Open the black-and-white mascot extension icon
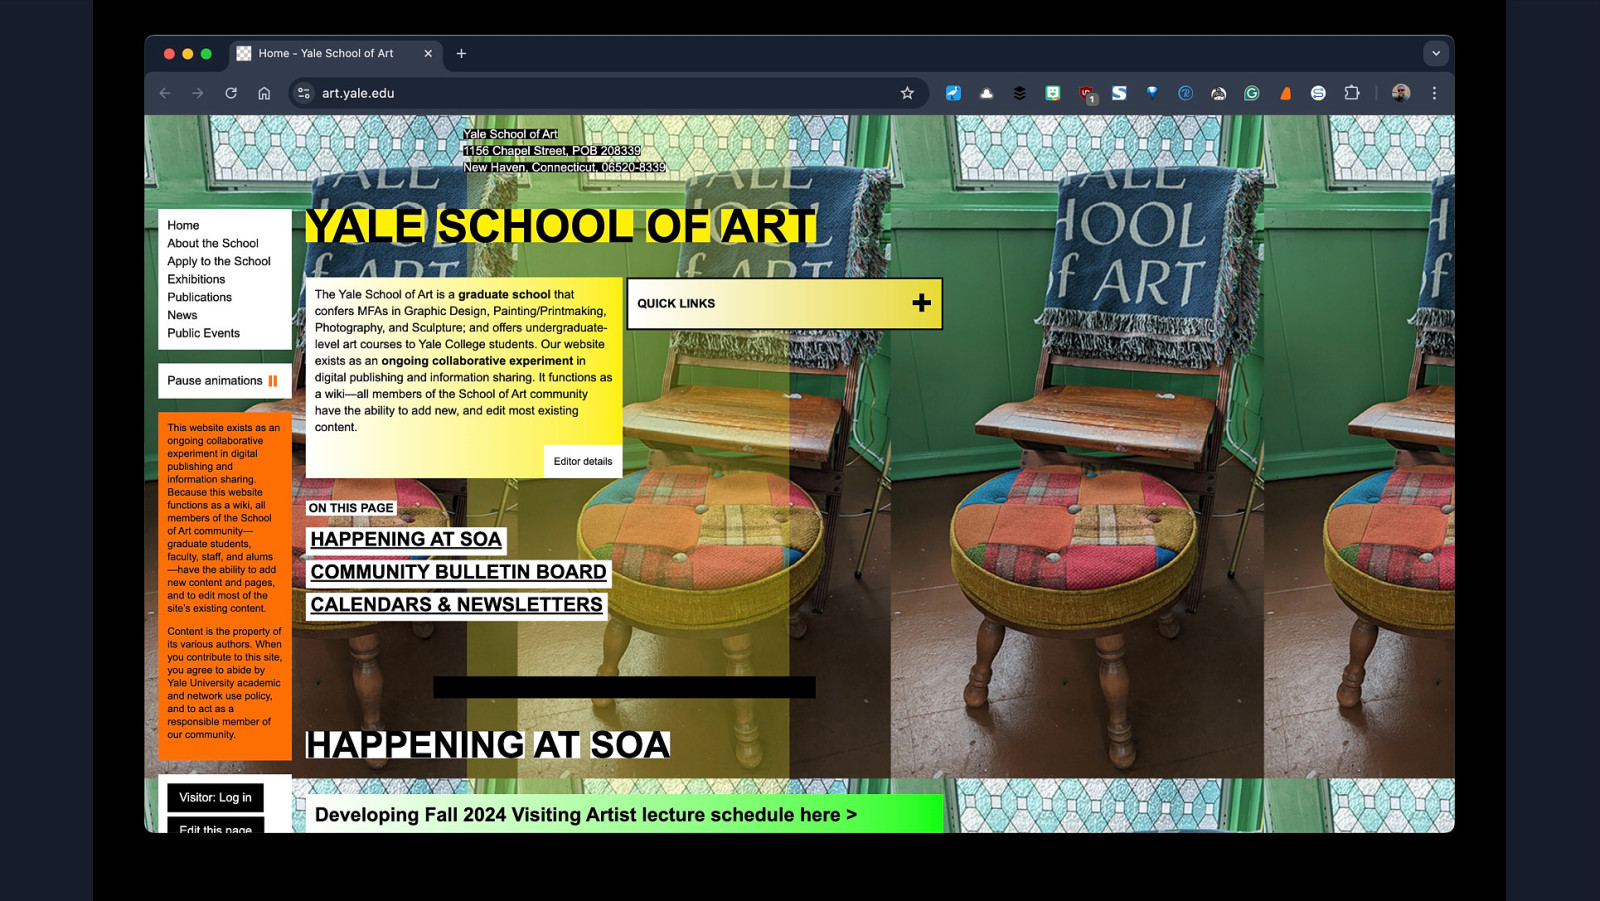 [1218, 93]
